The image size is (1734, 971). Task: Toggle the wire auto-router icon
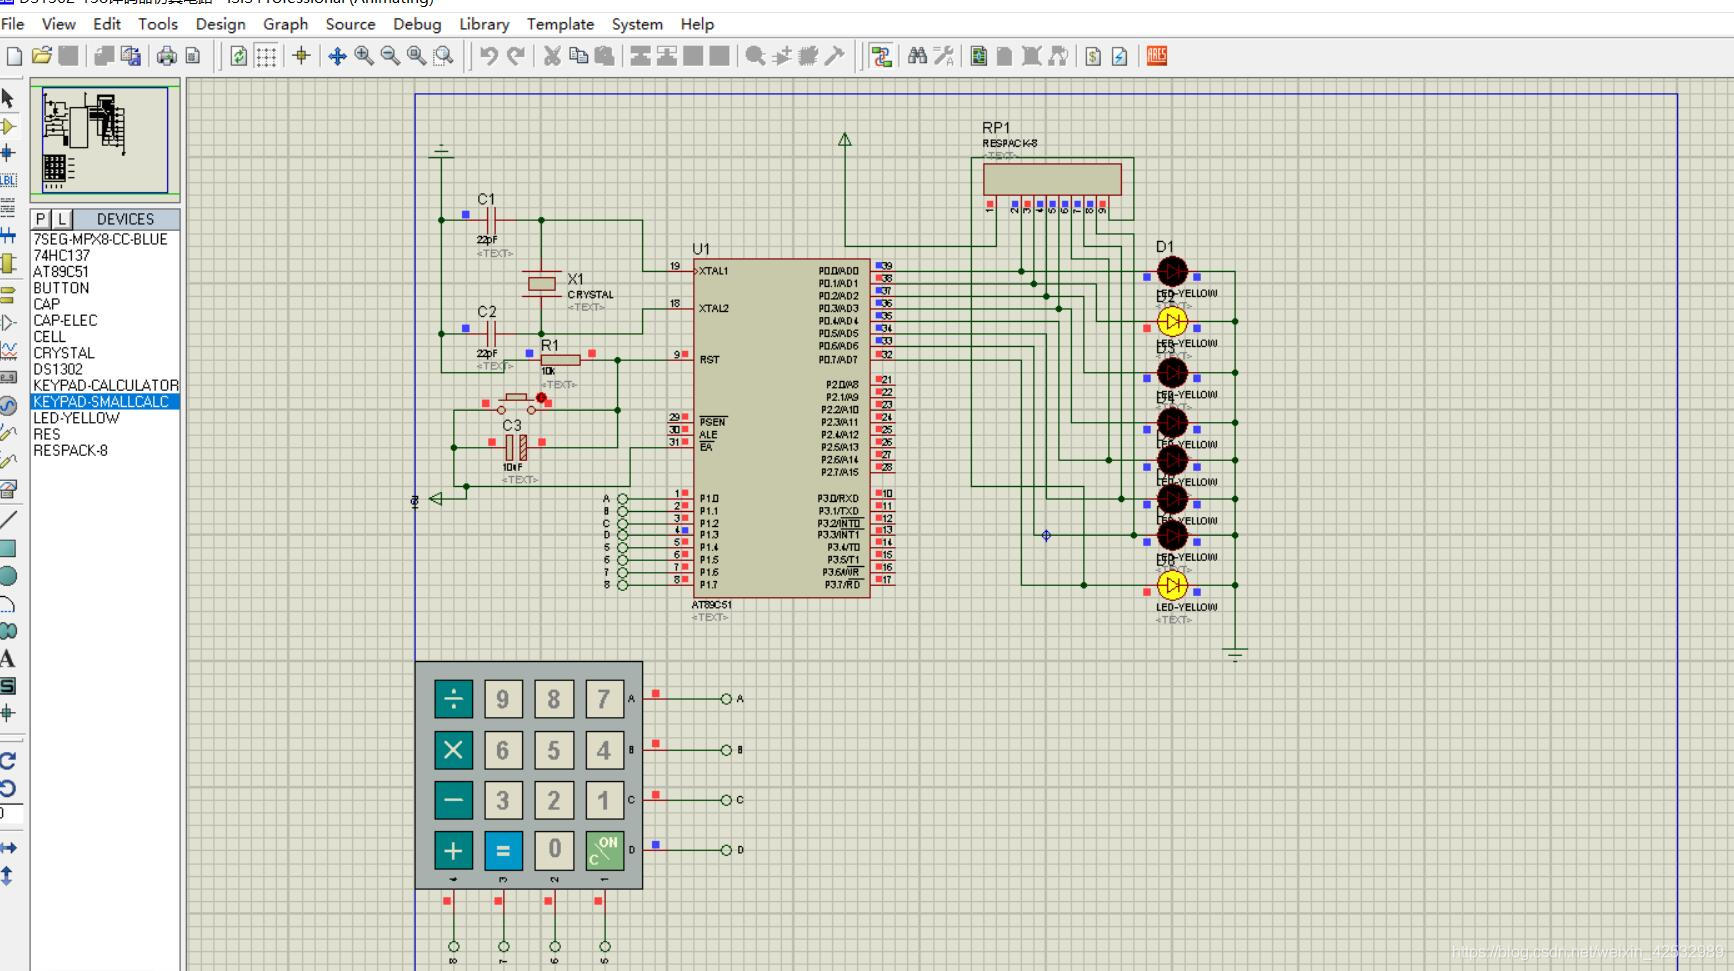(881, 56)
